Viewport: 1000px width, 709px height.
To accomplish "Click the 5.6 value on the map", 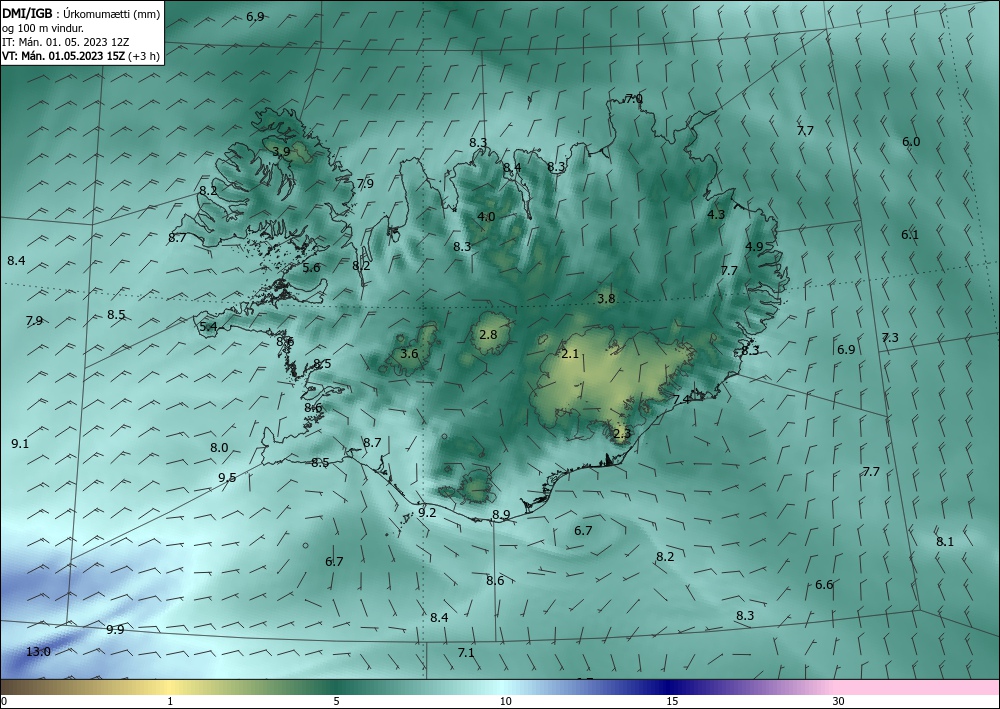I will tap(311, 268).
